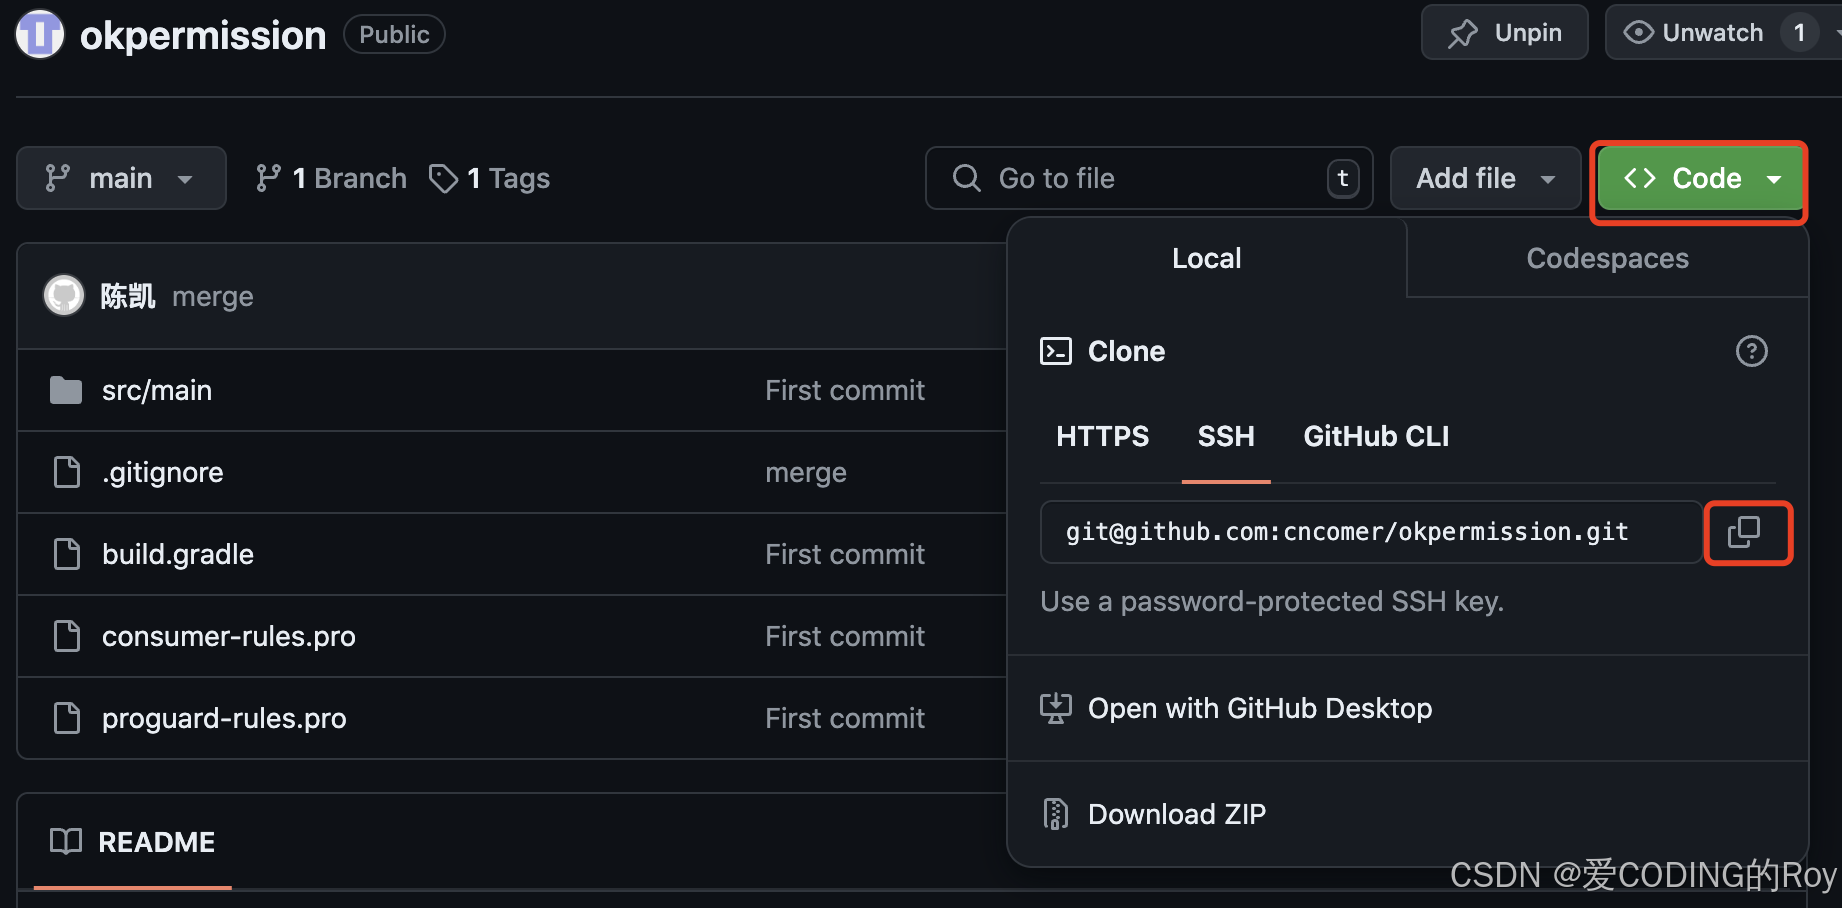1842x908 pixels.
Task: Click the pin icon in the Unpin button
Action: click(x=1463, y=33)
